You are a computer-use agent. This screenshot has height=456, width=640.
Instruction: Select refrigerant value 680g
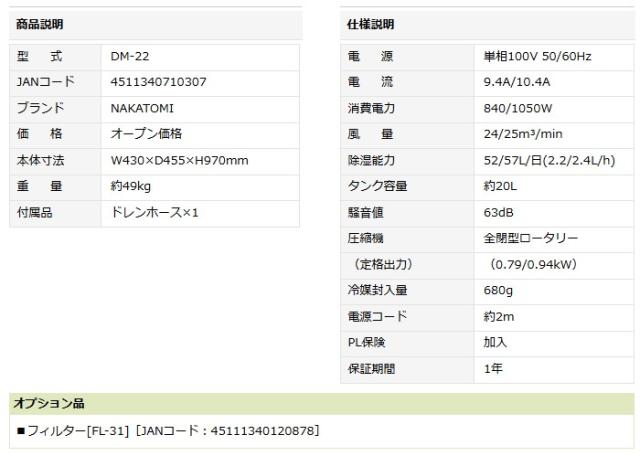coord(498,290)
